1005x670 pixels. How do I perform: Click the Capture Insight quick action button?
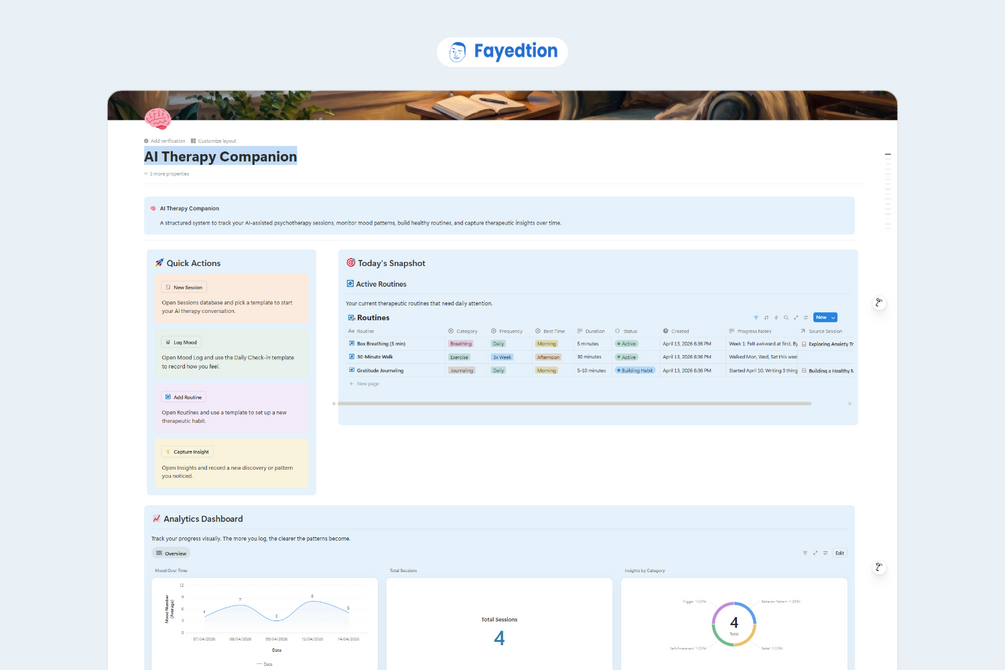[187, 451]
